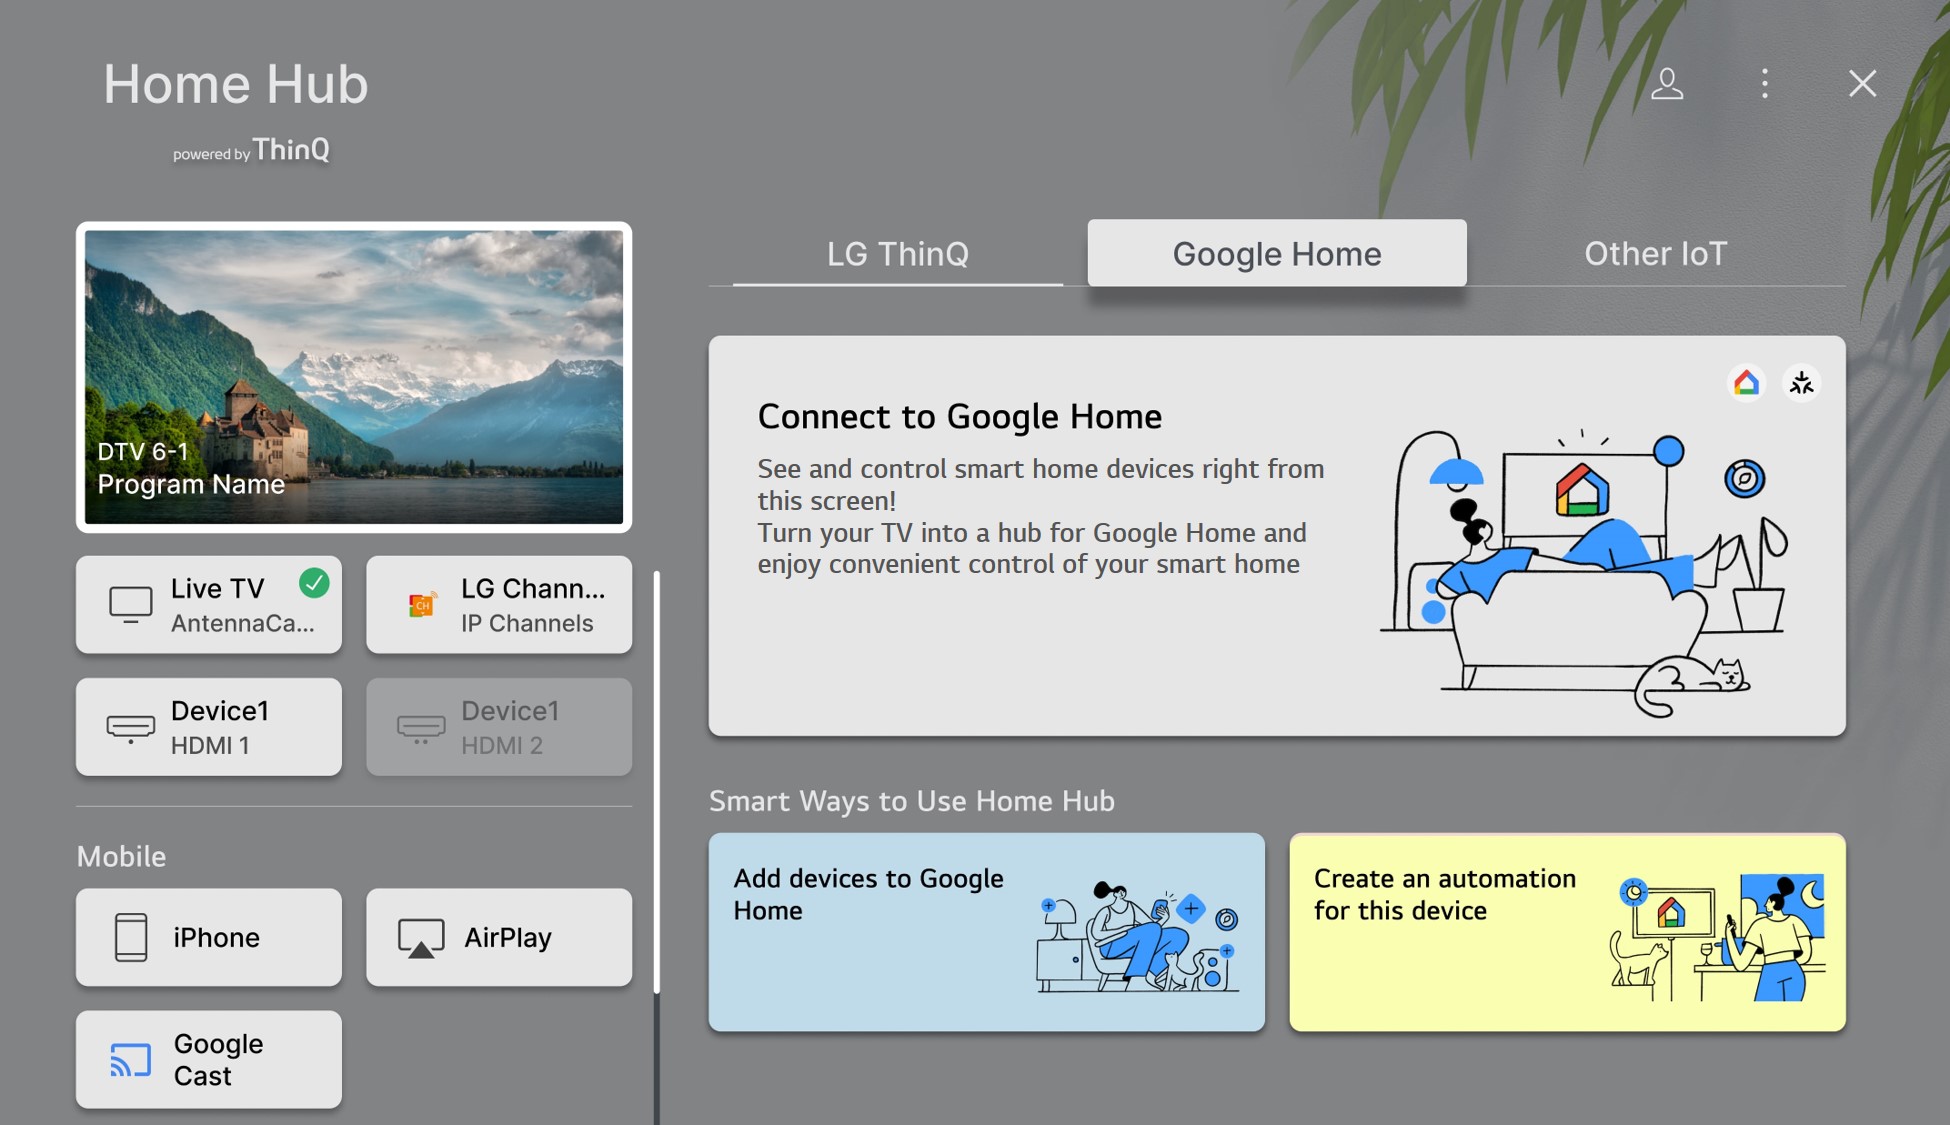The height and width of the screenshot is (1125, 1950).
Task: Open Add devices to Google Home card
Action: pyautogui.click(x=986, y=931)
